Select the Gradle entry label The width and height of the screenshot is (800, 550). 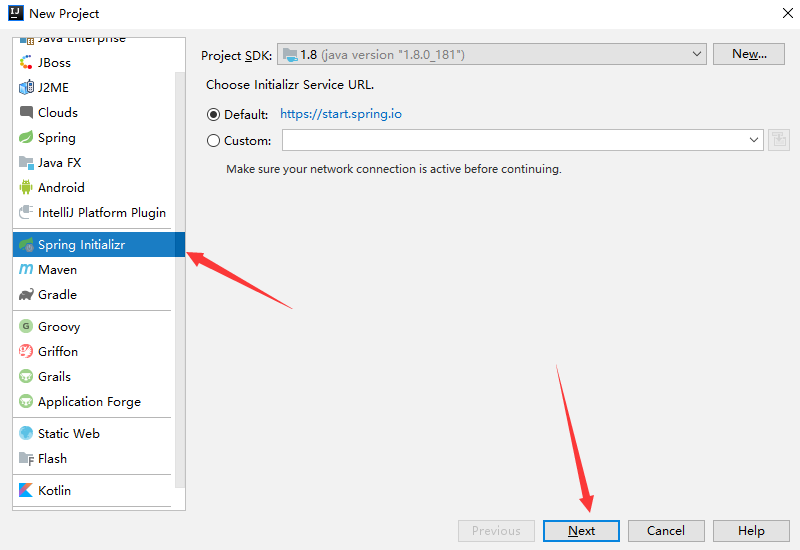[x=58, y=295]
